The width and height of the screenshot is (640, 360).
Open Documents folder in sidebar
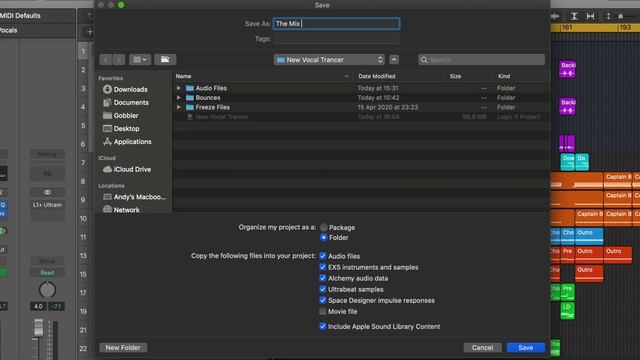point(126,102)
